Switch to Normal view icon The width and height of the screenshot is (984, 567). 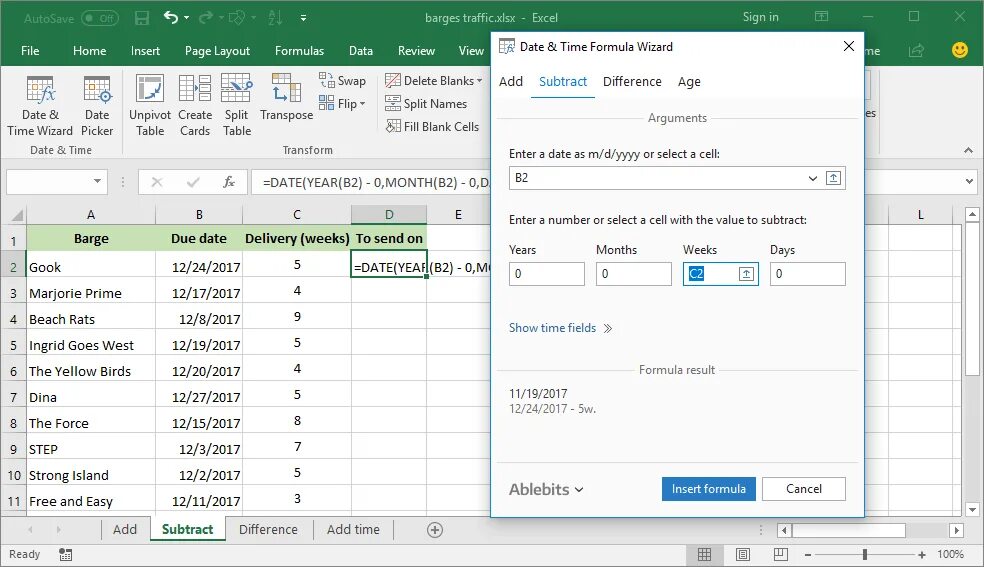[705, 554]
